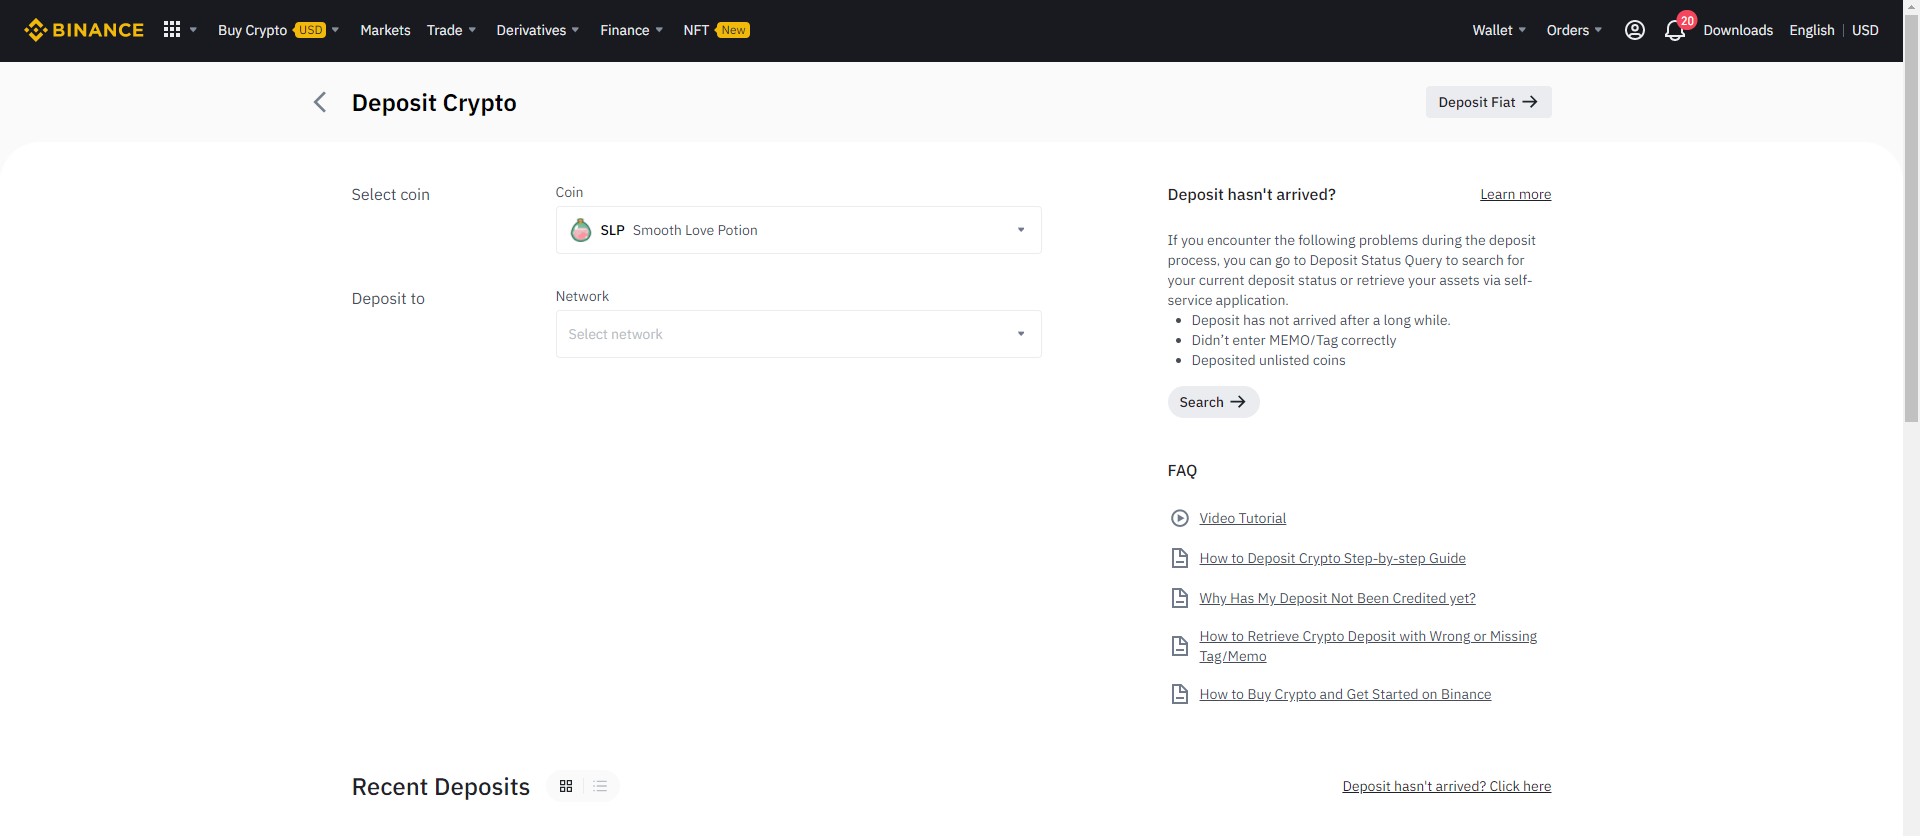The height and width of the screenshot is (836, 1920).
Task: Click the Deposit hasn't arrived? heading
Action: (1251, 194)
